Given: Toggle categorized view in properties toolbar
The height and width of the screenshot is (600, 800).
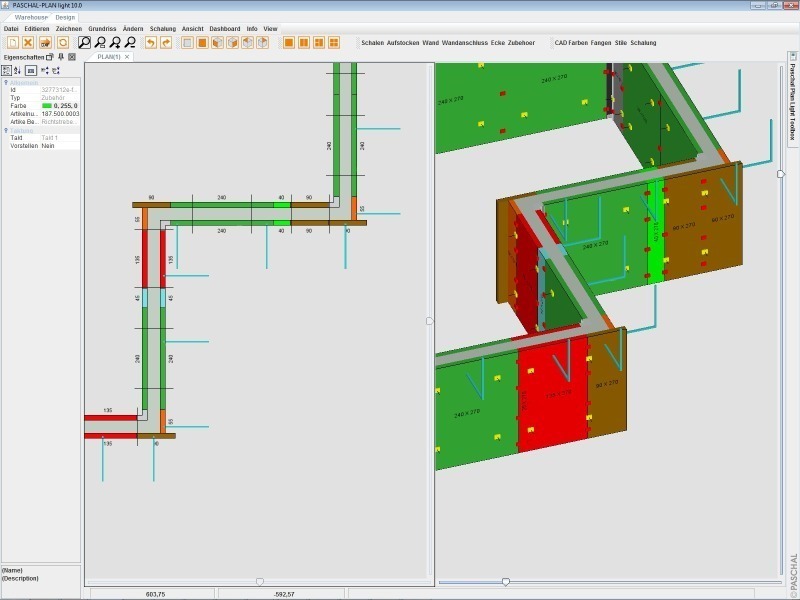Looking at the screenshot, I should [7, 70].
